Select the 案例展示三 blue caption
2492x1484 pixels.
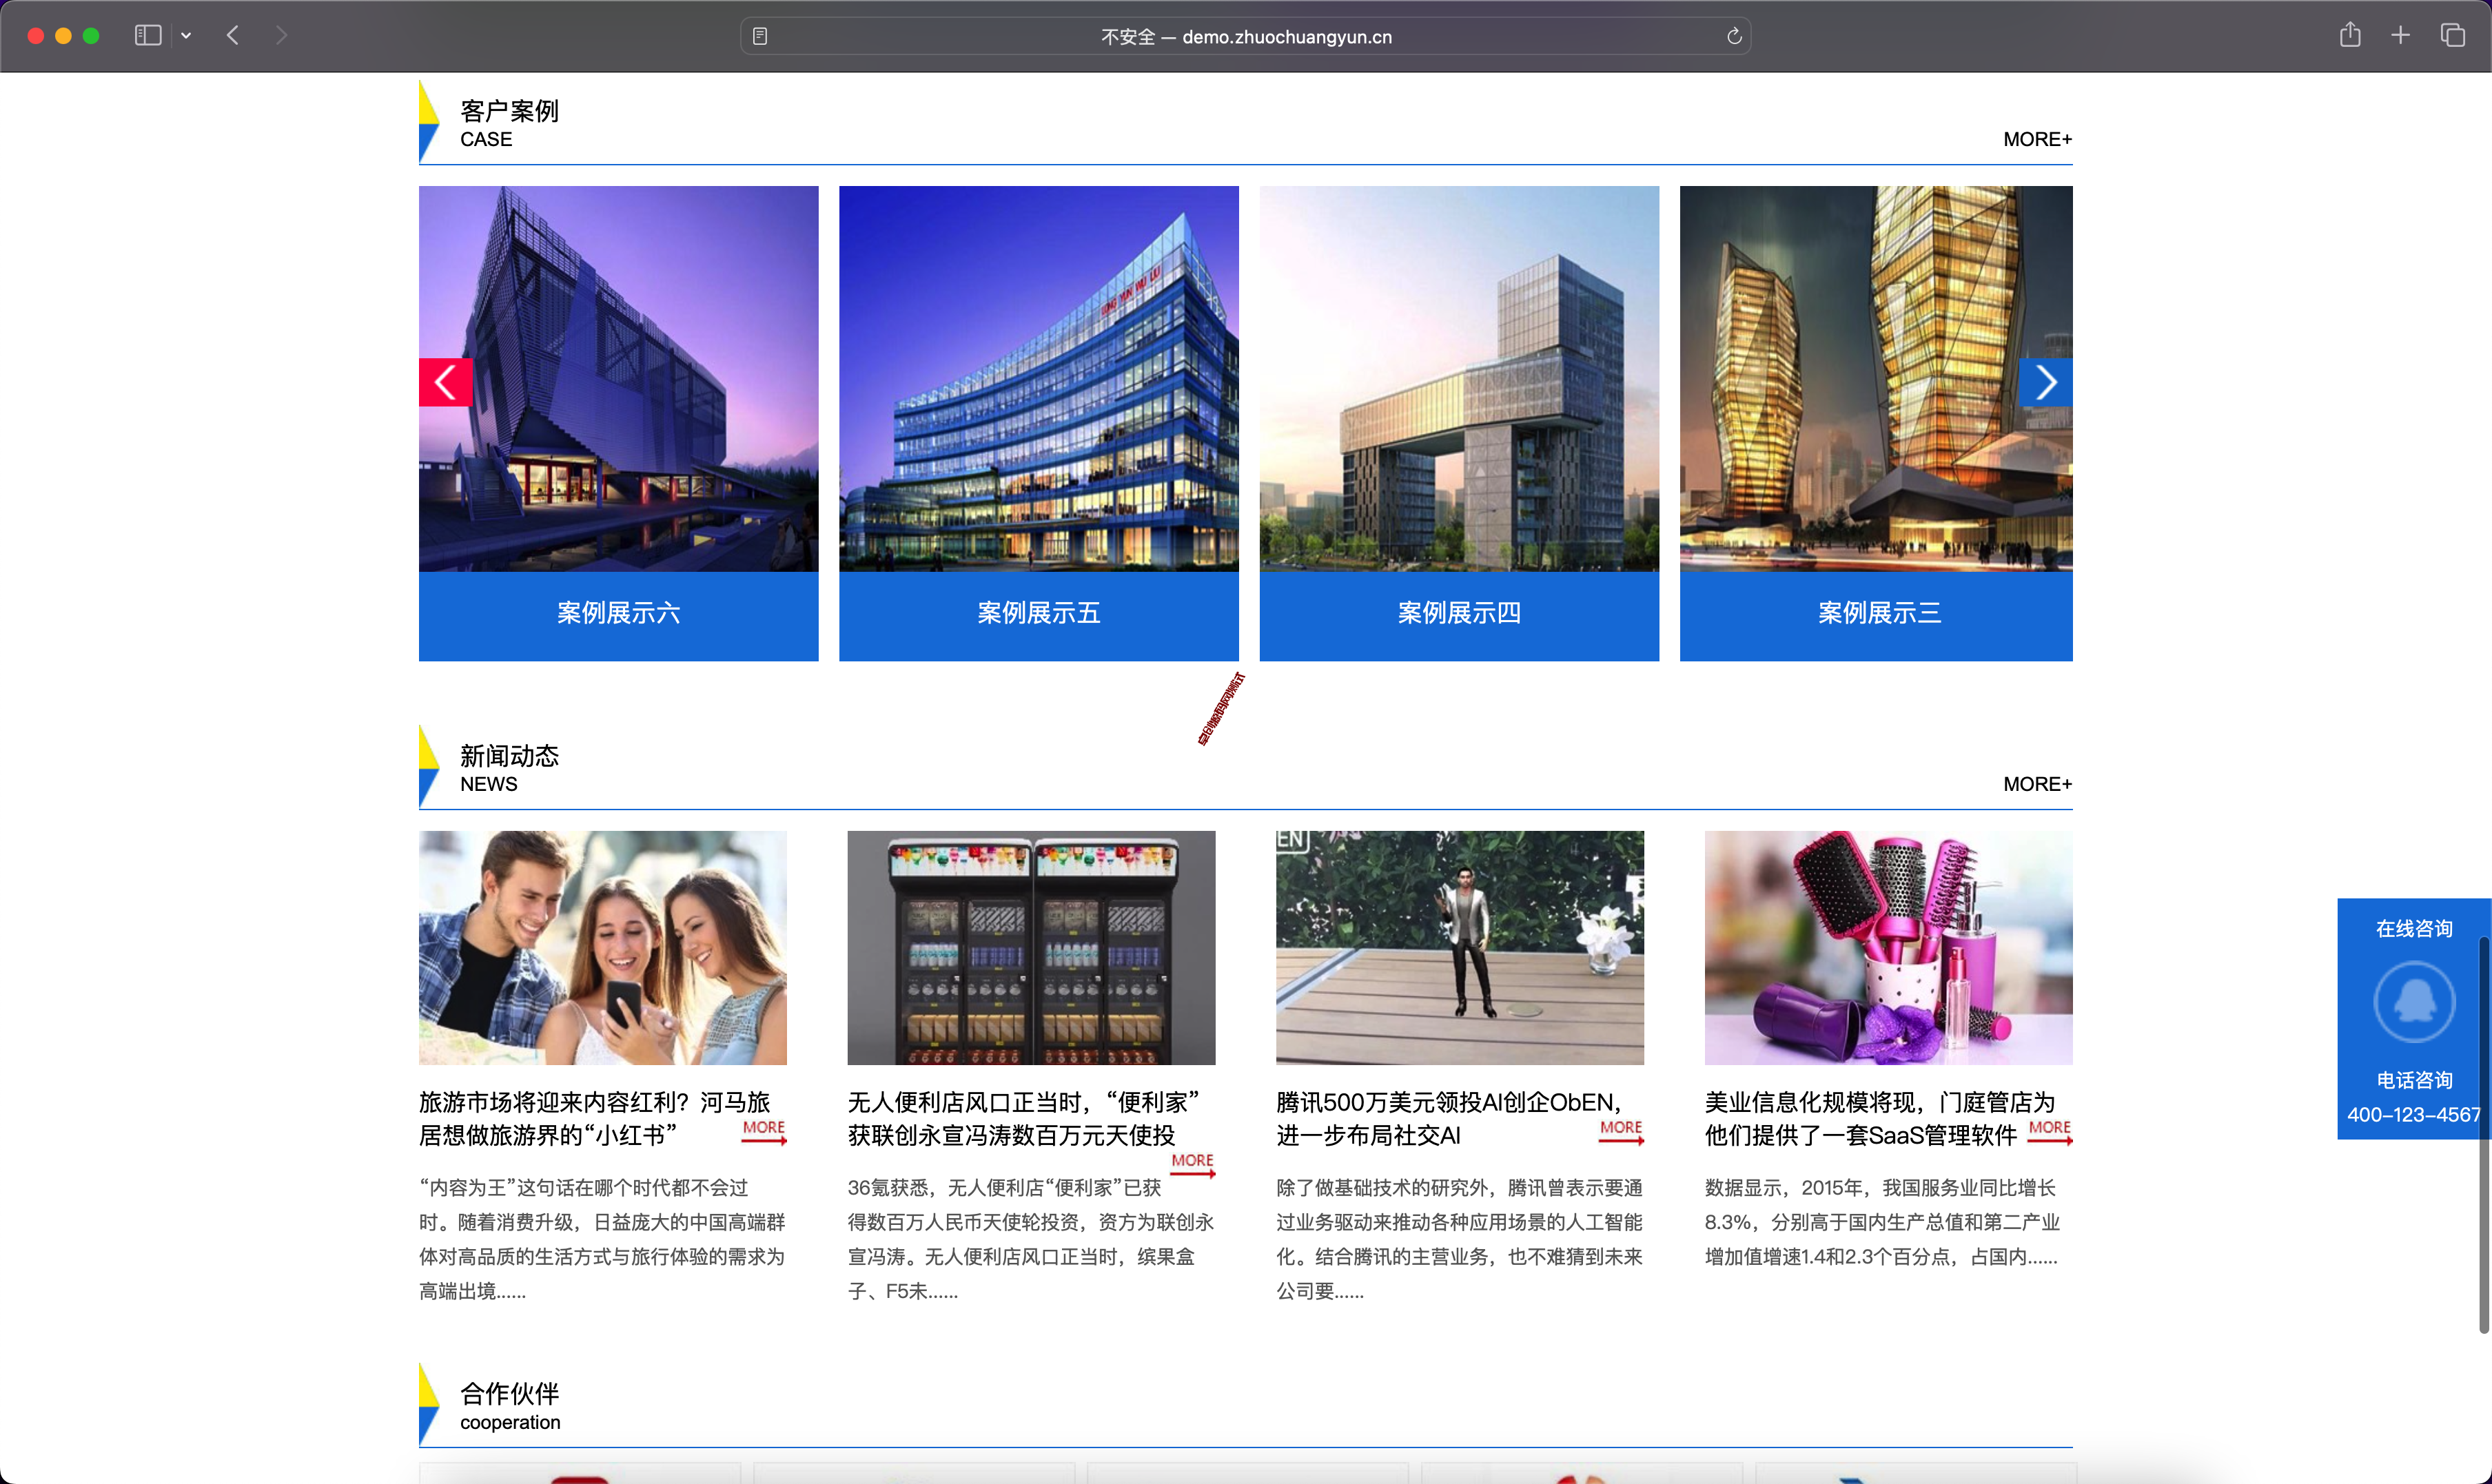coord(1876,615)
